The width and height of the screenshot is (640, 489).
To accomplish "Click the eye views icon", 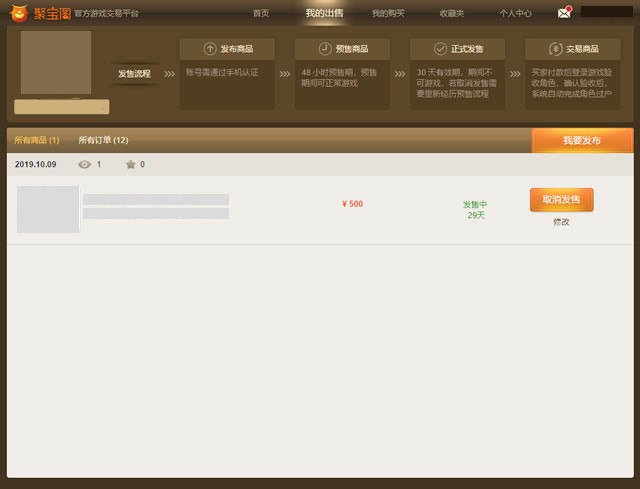I will click(x=84, y=164).
